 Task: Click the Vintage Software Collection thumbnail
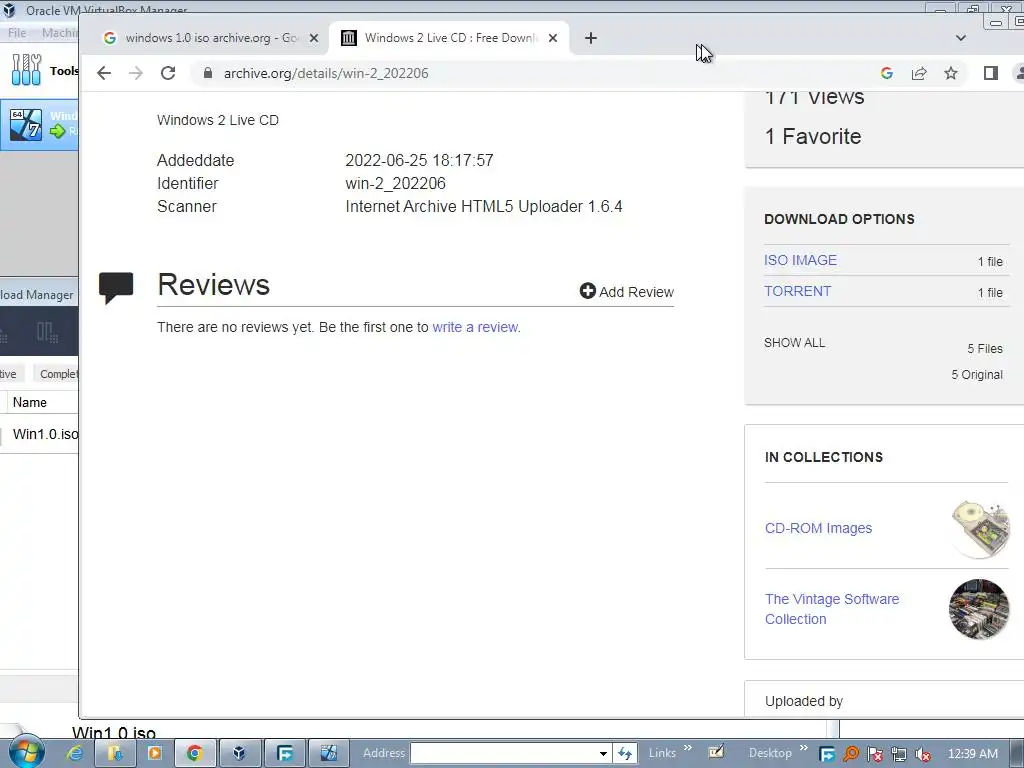(x=979, y=609)
